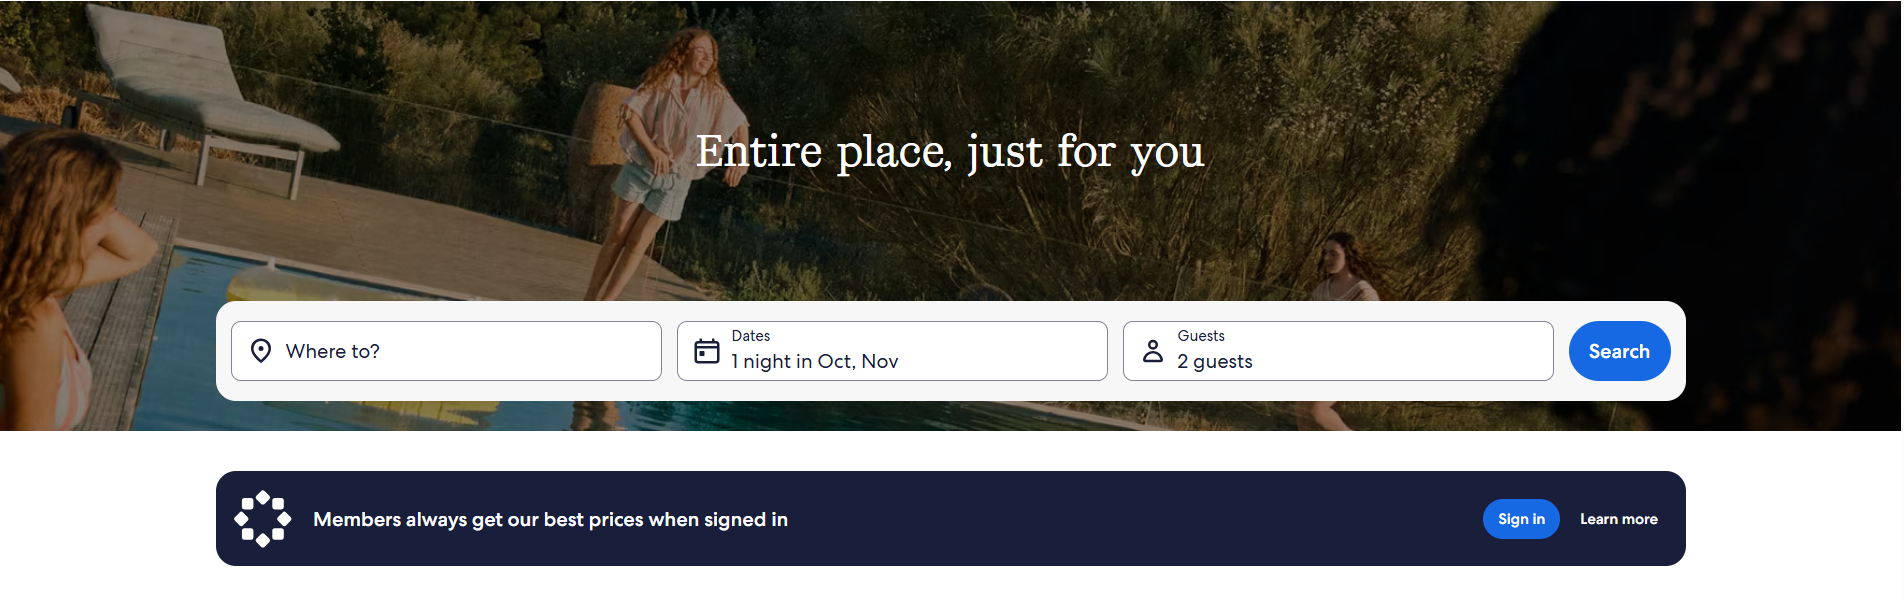Click the location pin icon
The height and width of the screenshot is (597, 1904).
click(x=261, y=351)
